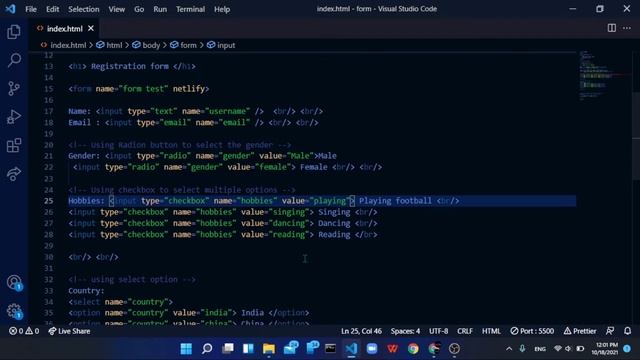Open Google Chrome from taskbar

pos(413,349)
